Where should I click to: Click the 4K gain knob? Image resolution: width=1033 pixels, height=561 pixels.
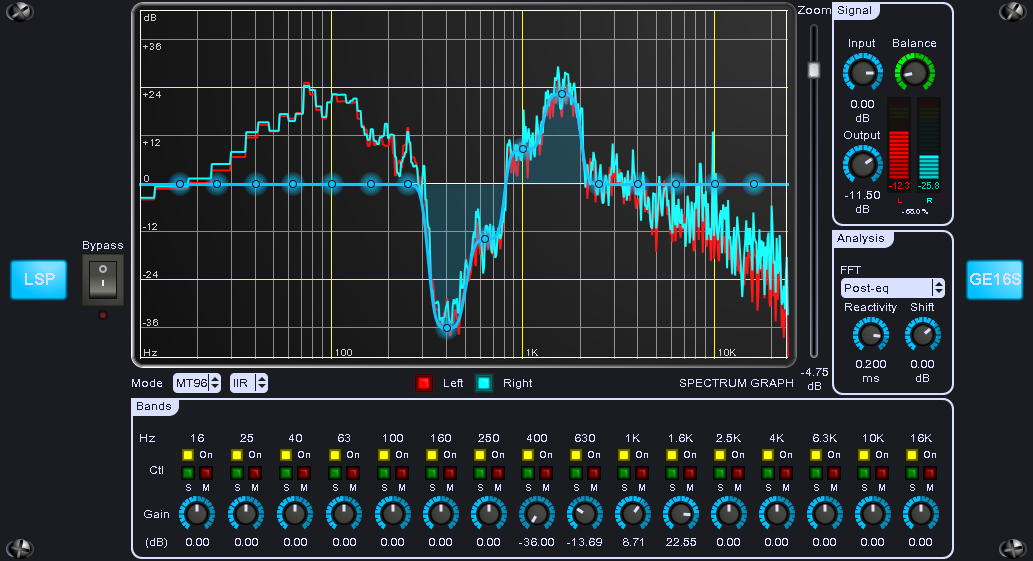(x=776, y=514)
